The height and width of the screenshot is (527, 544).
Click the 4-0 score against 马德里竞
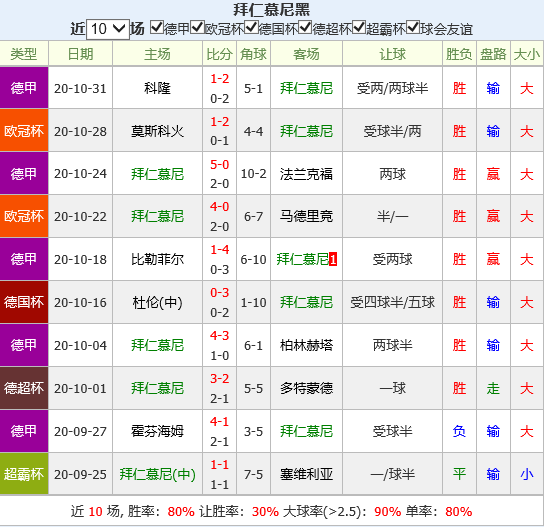click(220, 207)
